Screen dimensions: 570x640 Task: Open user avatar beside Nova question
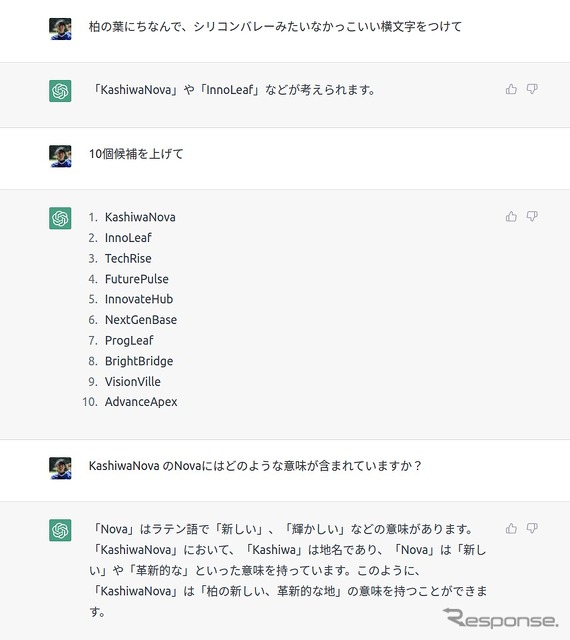click(x=60, y=468)
